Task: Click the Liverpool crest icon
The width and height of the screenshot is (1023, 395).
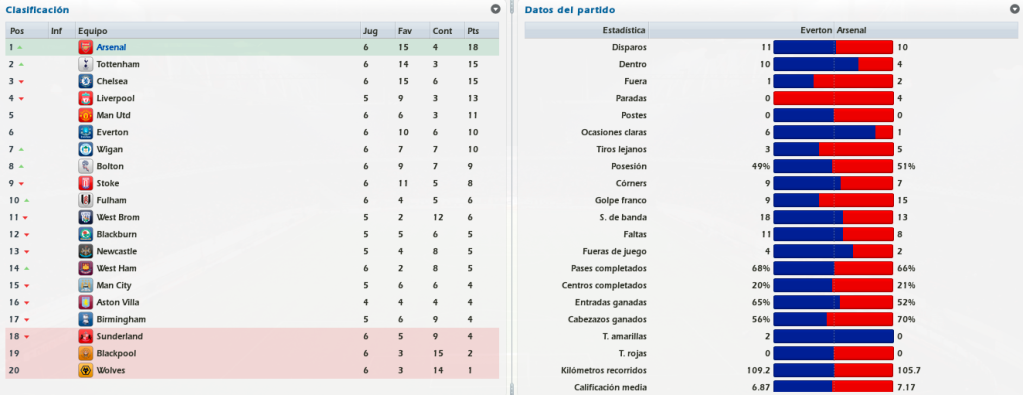Action: coord(85,98)
